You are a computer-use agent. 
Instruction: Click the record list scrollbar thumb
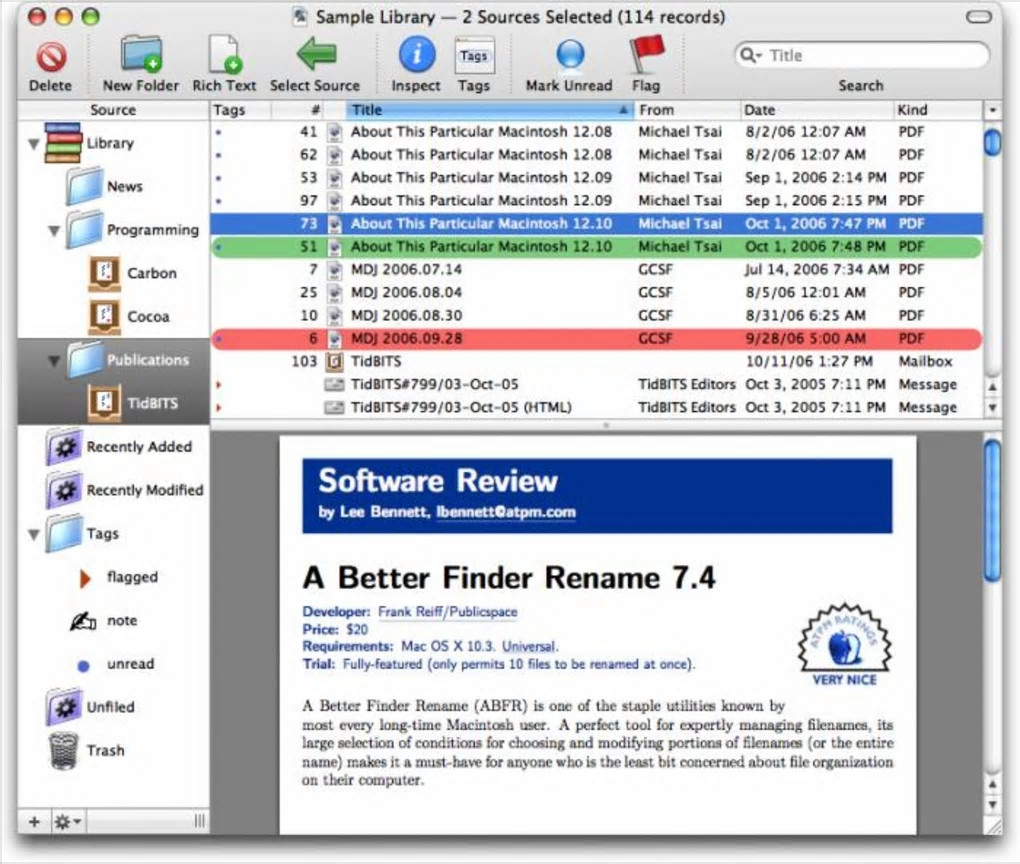(993, 142)
